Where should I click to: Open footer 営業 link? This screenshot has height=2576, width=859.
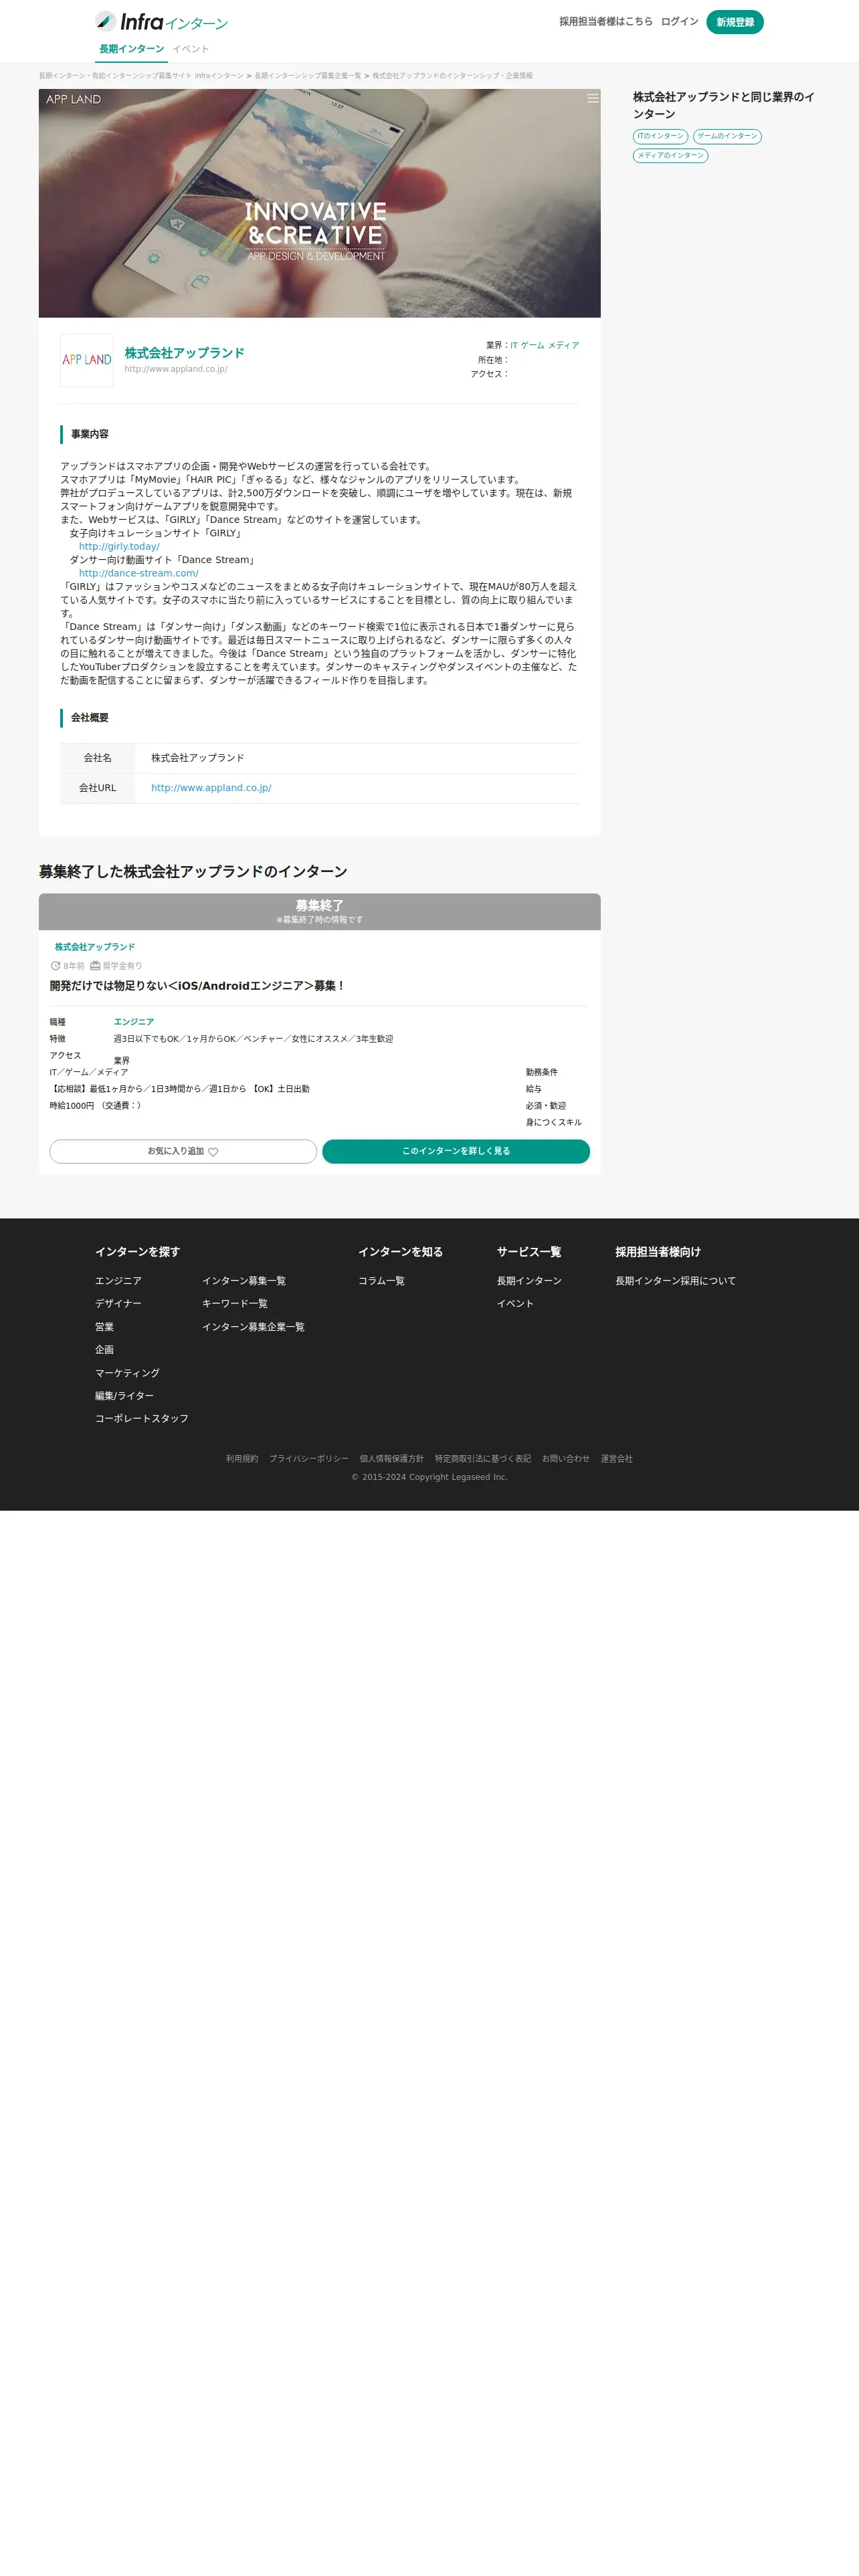click(x=104, y=1327)
